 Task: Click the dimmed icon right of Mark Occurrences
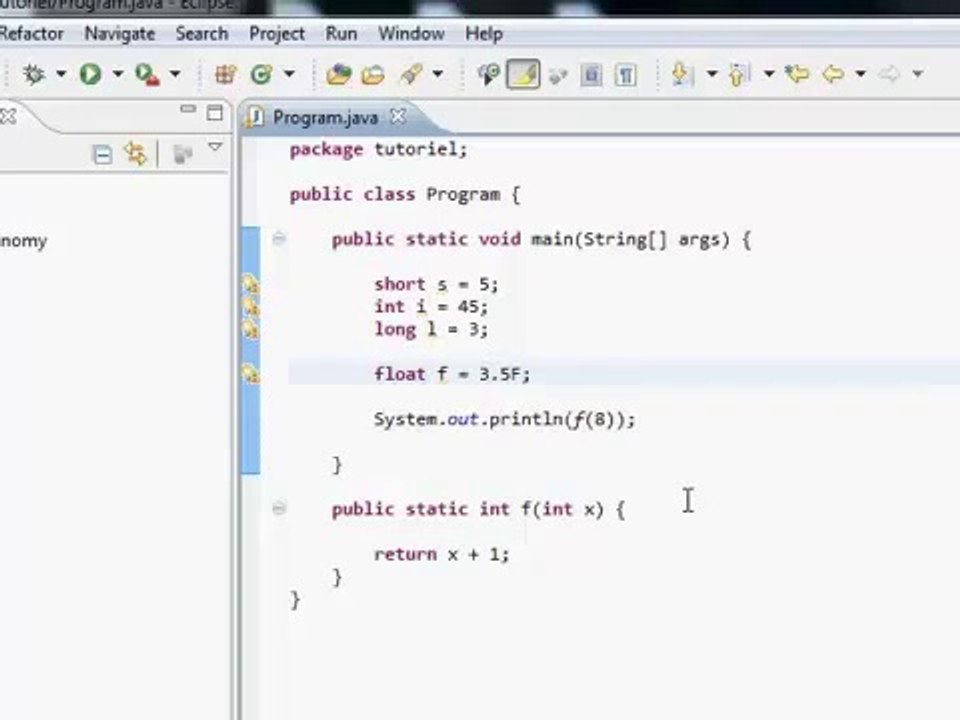[558, 75]
